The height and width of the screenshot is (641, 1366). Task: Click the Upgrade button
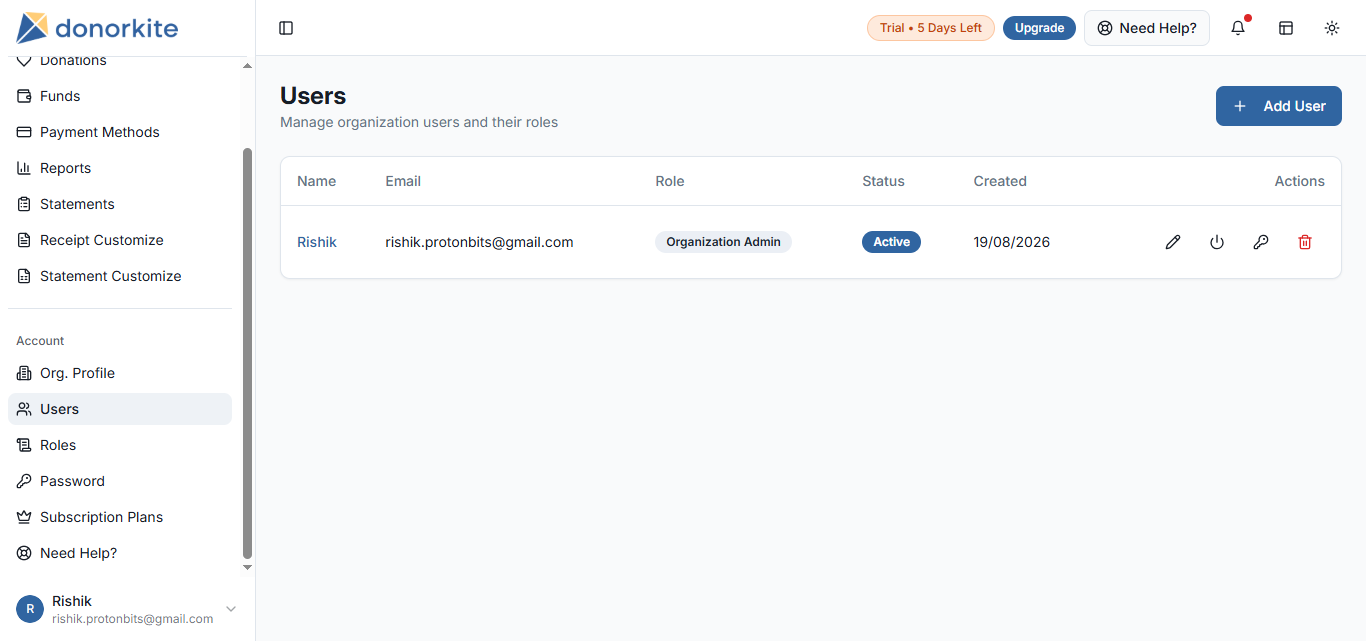coord(1039,28)
